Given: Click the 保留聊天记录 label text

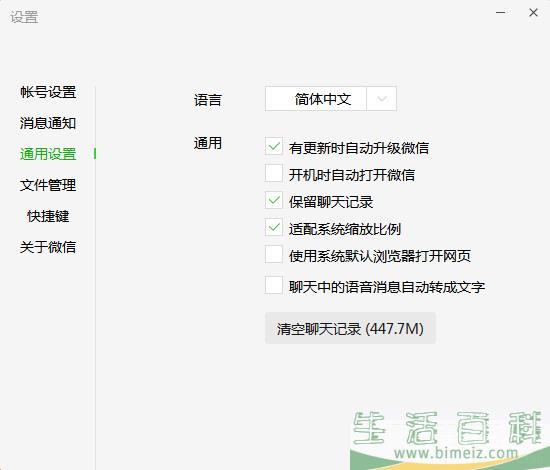Looking at the screenshot, I should [331, 202].
